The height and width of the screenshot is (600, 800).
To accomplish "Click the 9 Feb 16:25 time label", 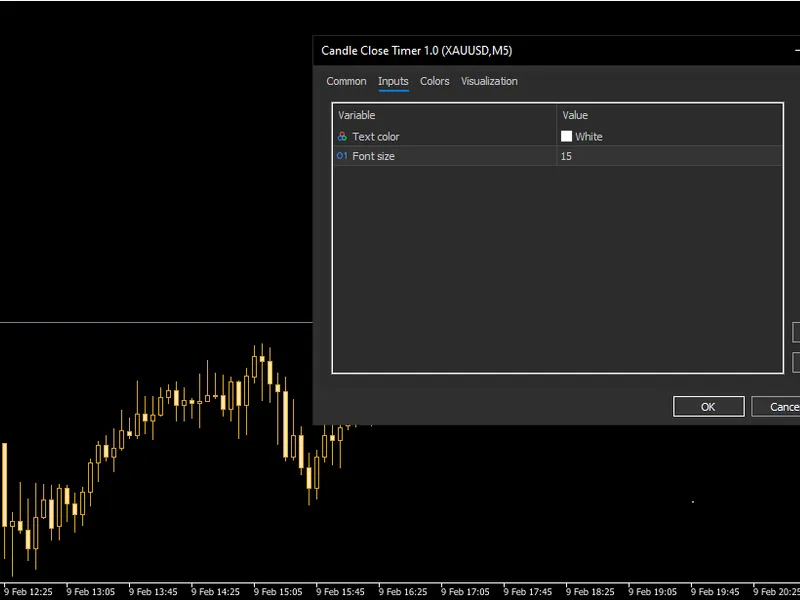I will [403, 592].
